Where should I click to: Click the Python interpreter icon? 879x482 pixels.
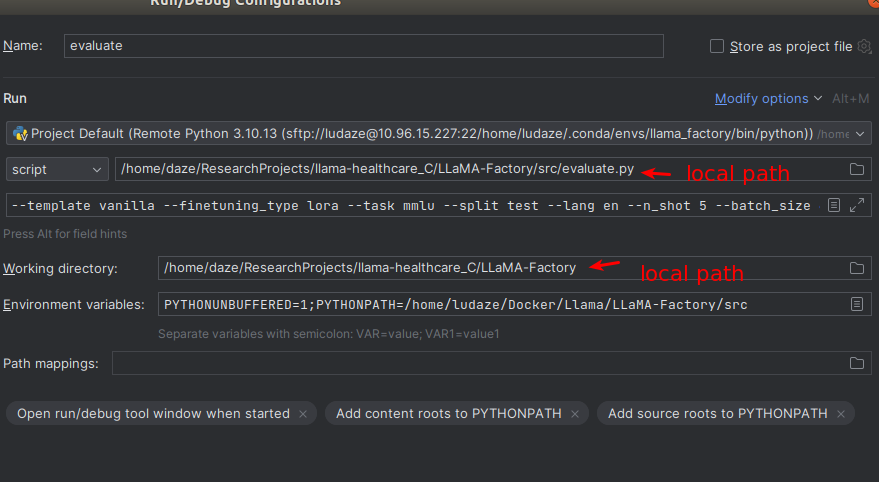pyautogui.click(x=20, y=133)
